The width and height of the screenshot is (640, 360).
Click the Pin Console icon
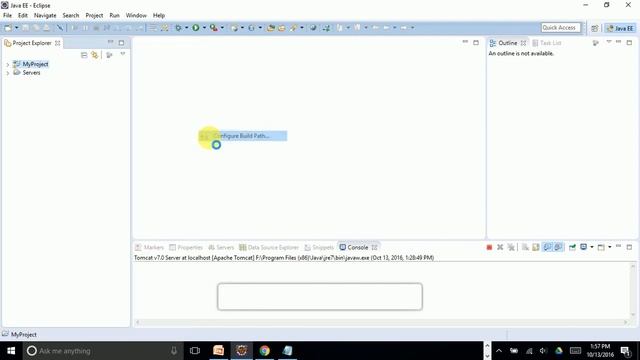[x=573, y=247]
